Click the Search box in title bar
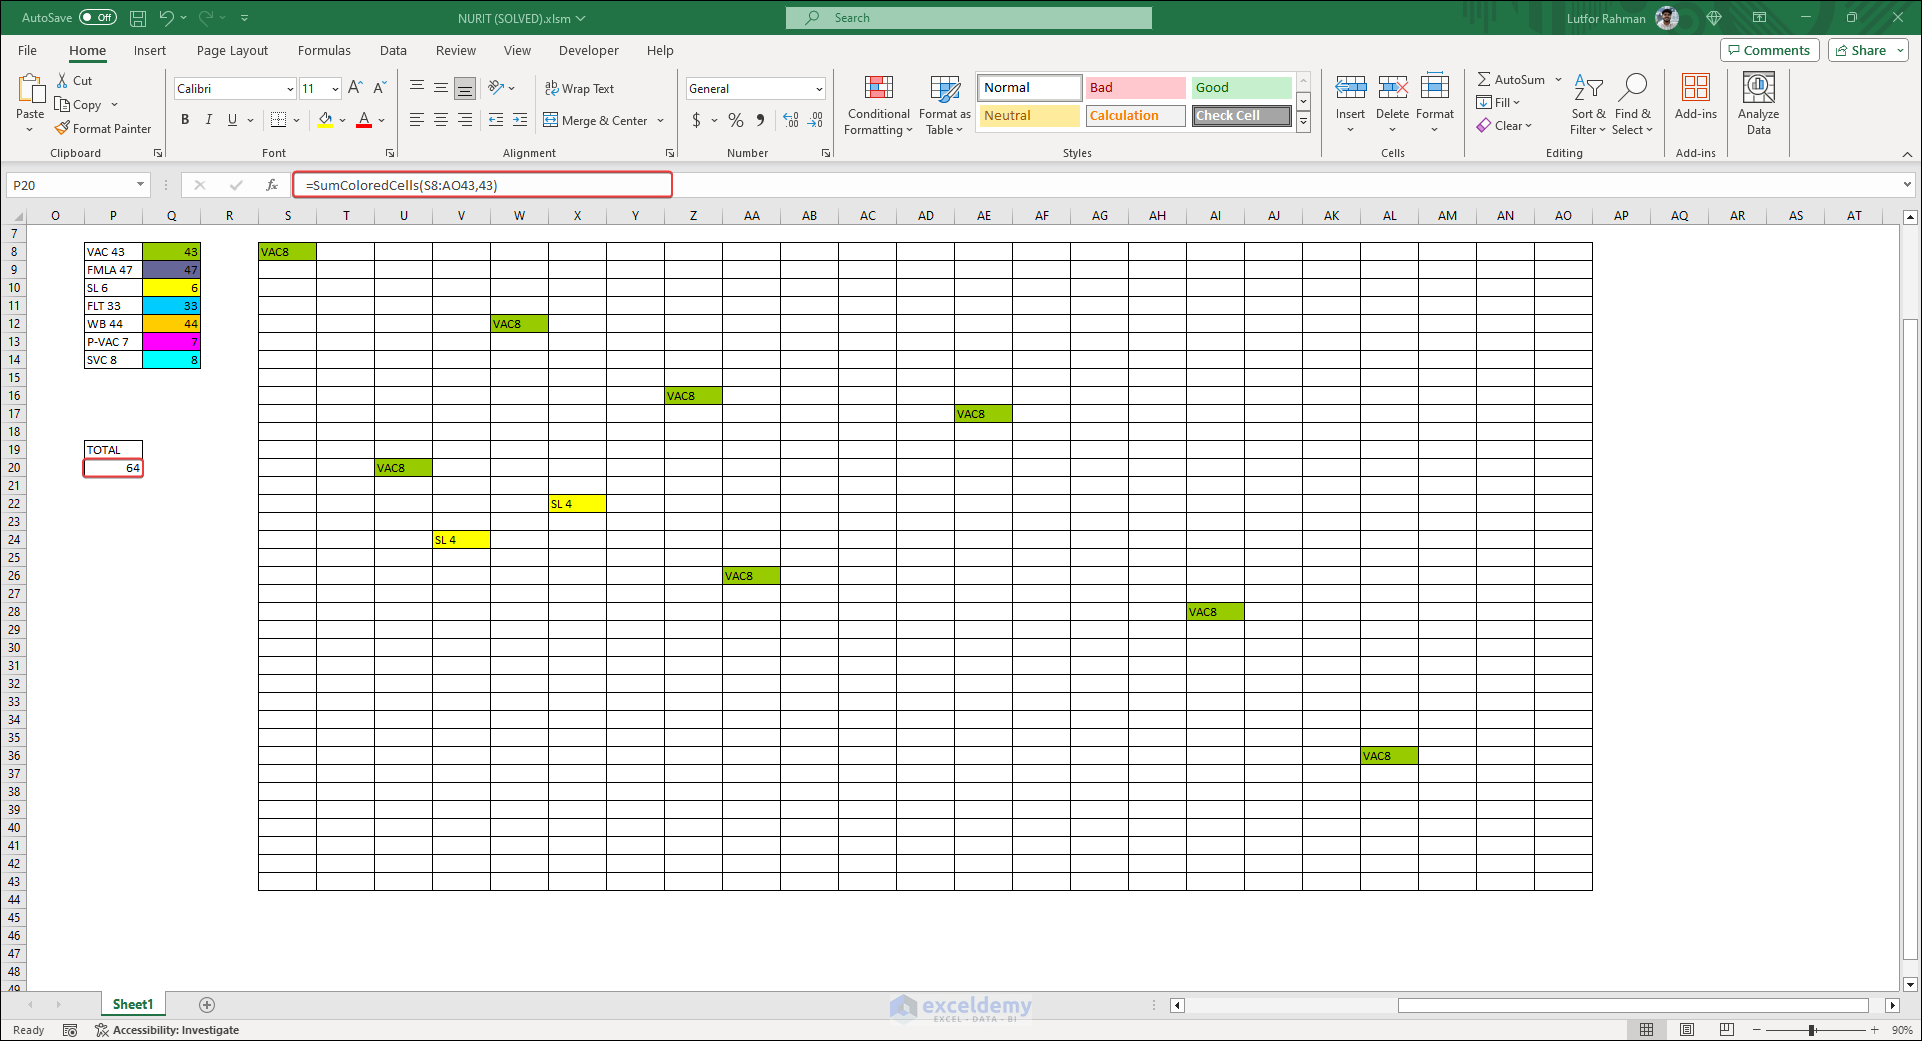This screenshot has width=1922, height=1041. pyautogui.click(x=969, y=18)
